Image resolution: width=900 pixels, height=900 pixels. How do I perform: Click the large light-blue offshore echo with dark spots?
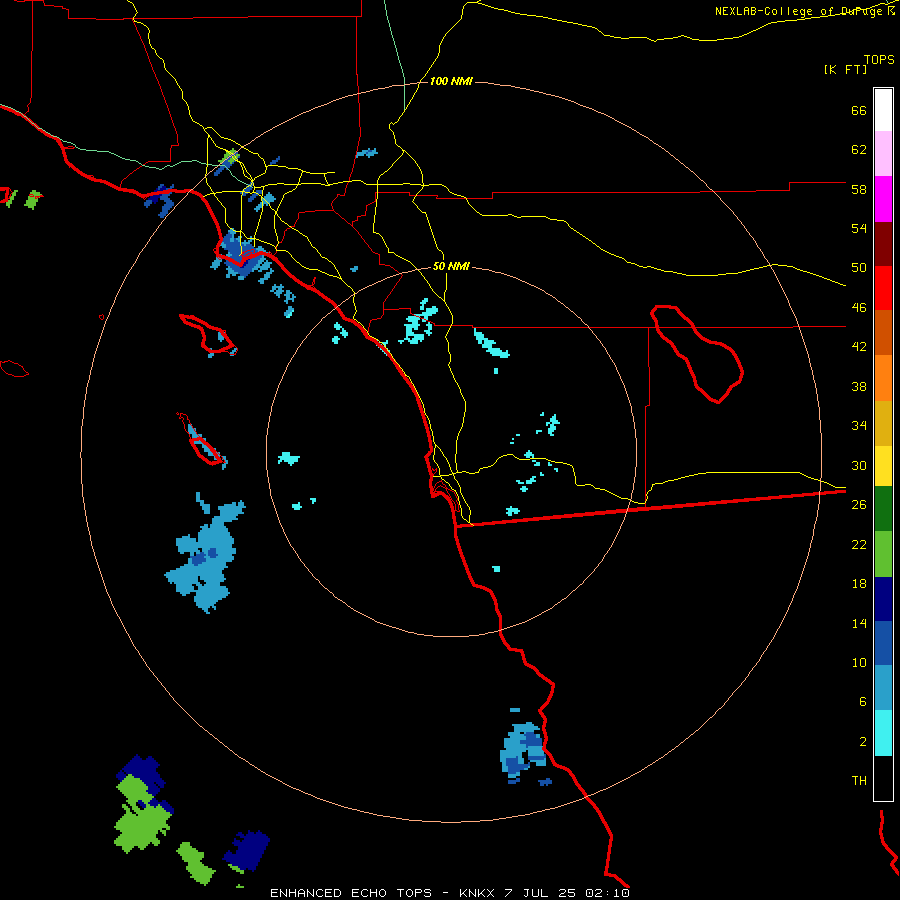(207, 556)
